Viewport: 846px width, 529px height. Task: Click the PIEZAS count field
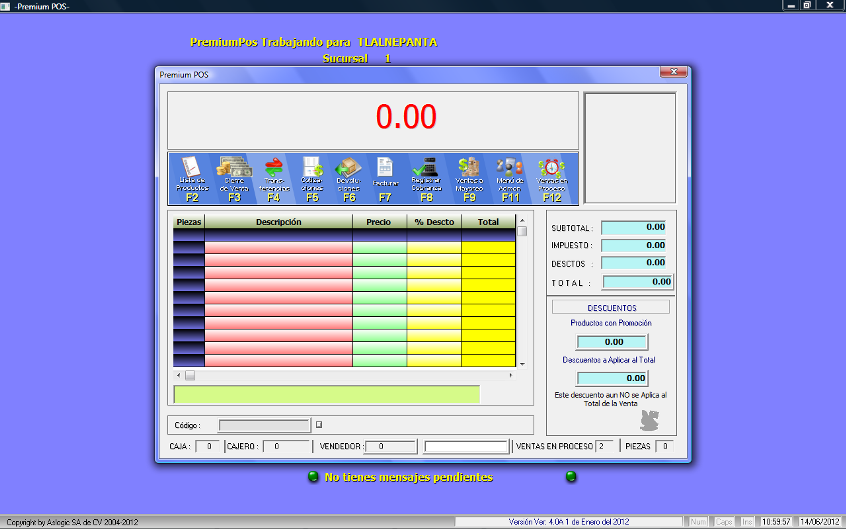point(665,446)
